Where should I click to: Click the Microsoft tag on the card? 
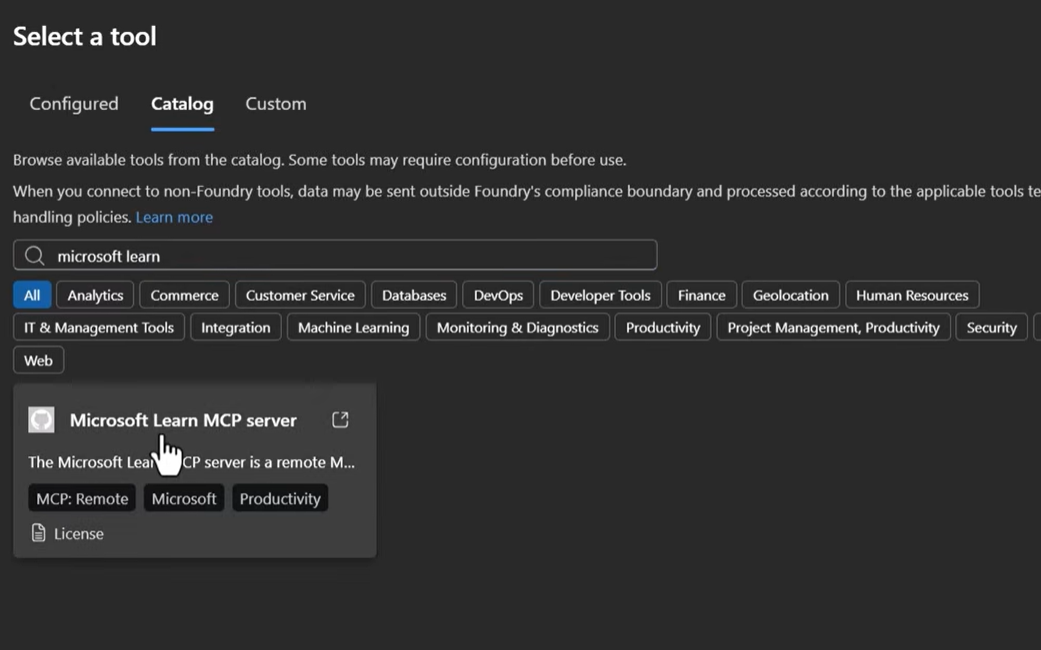click(x=184, y=499)
